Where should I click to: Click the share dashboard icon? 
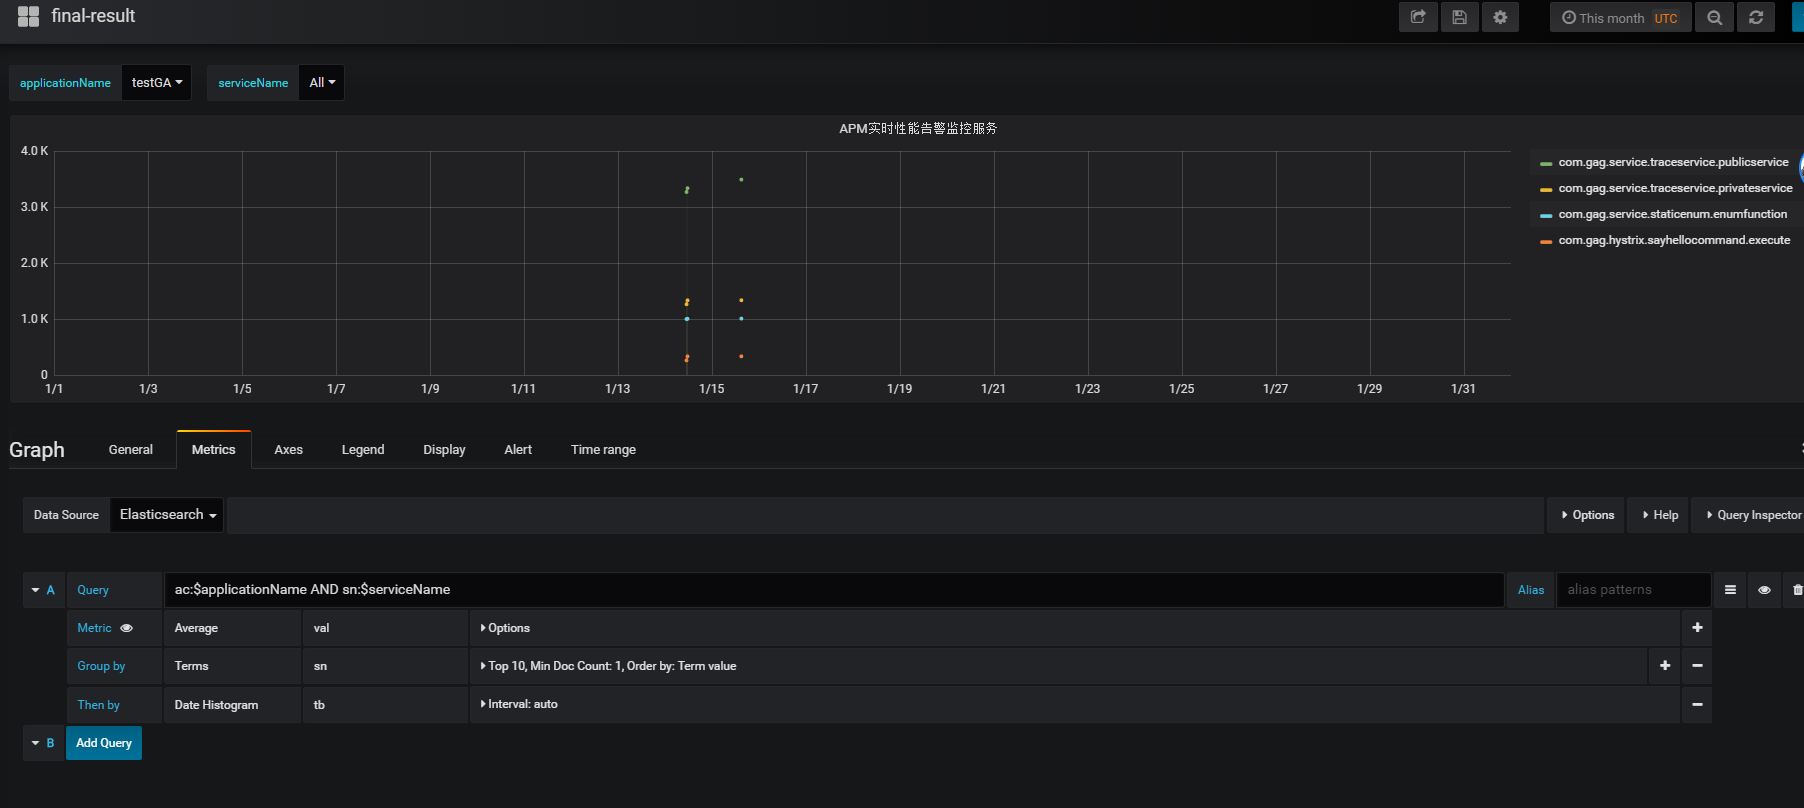click(1418, 17)
